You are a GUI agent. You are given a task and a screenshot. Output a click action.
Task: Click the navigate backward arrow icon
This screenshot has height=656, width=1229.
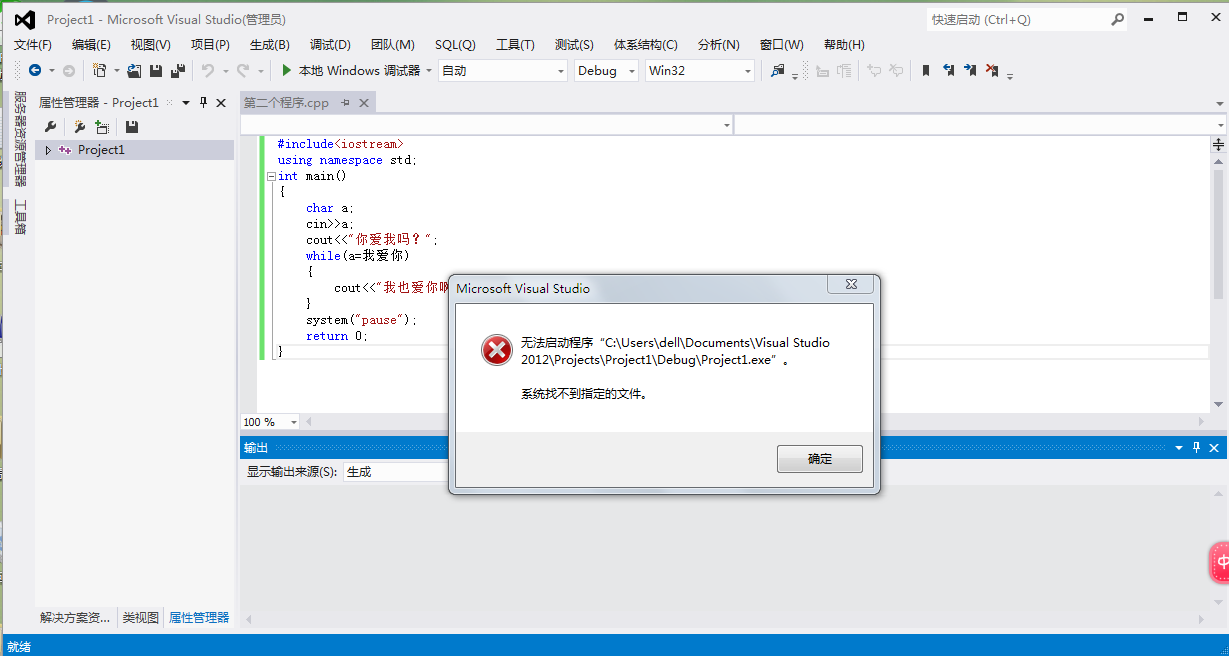pos(35,71)
